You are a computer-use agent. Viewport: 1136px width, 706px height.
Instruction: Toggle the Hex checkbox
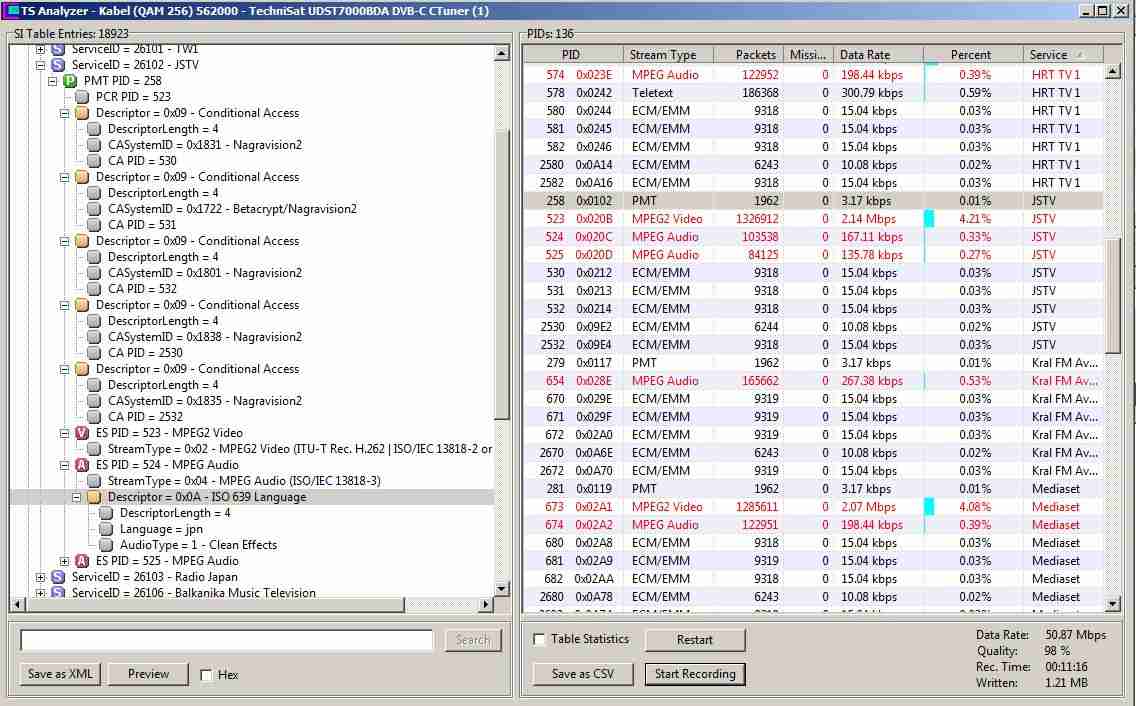point(206,675)
